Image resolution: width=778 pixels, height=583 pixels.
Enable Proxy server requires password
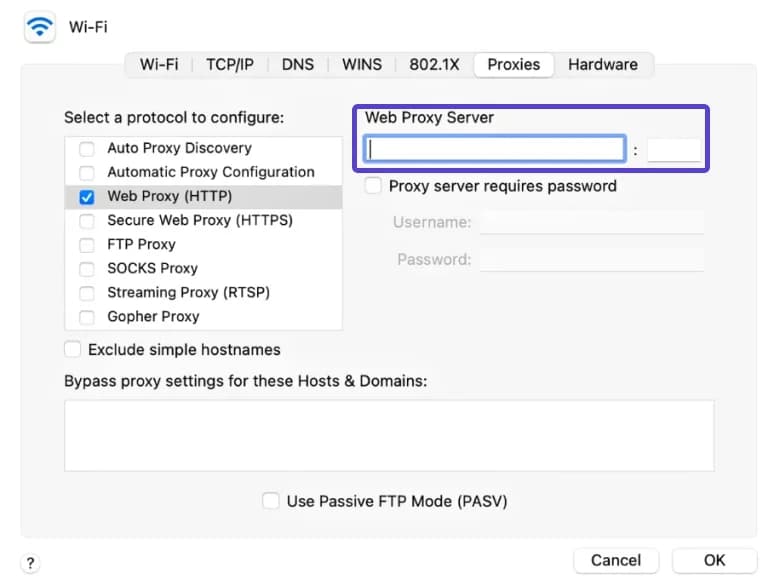pos(373,186)
